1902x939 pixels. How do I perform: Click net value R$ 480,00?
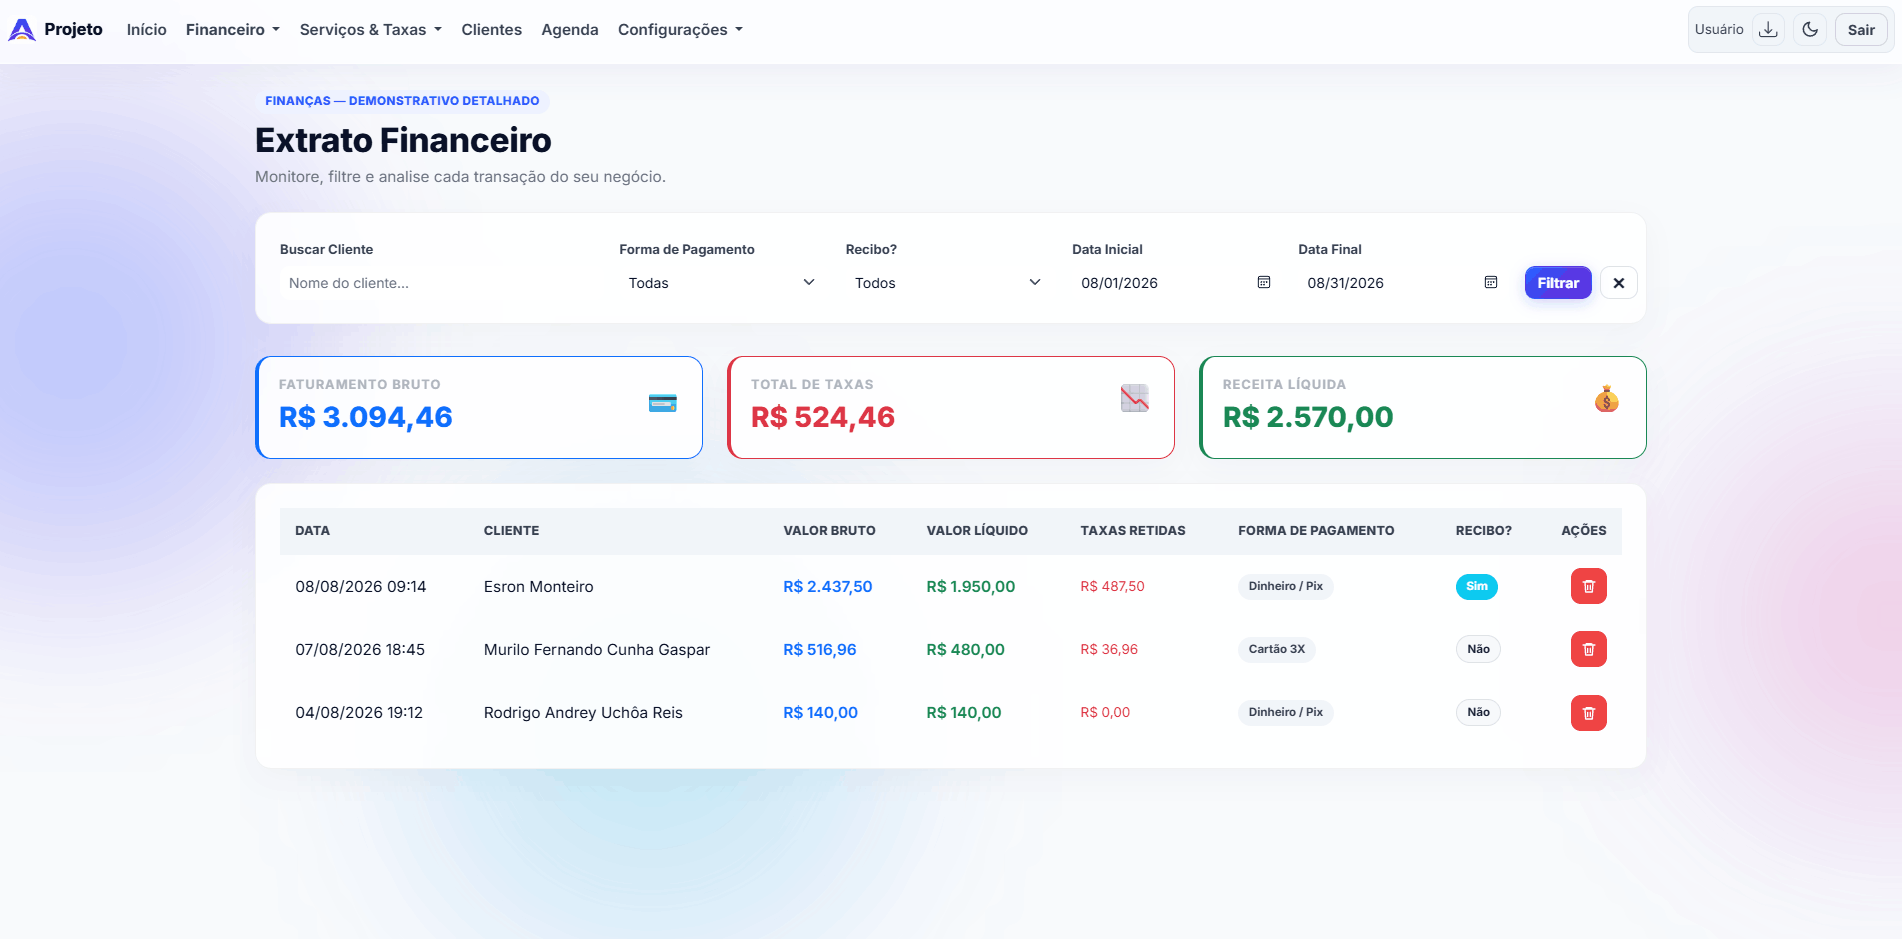(x=966, y=650)
